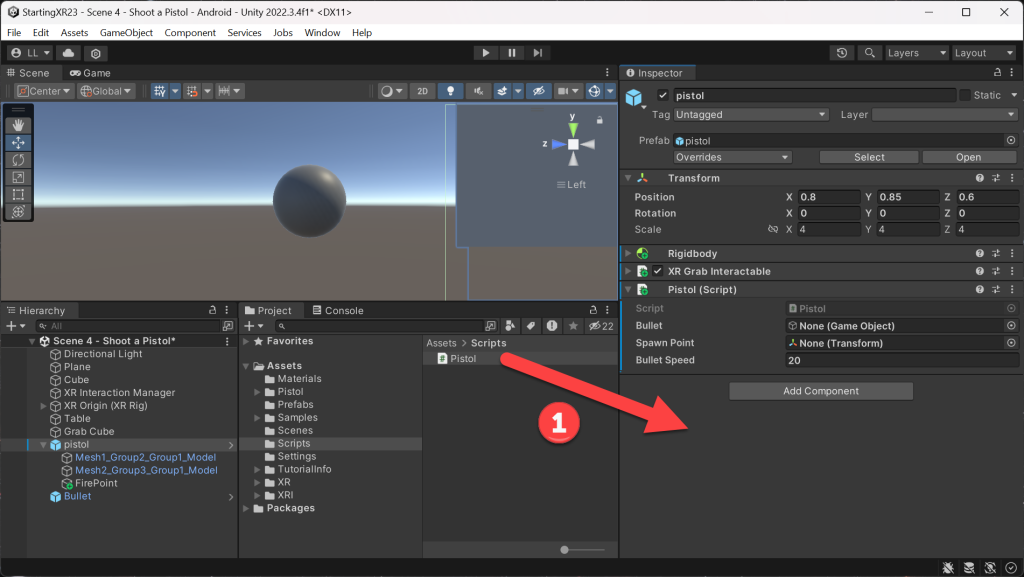Open the global Search magnifier
This screenshot has width=1024, height=577.
[869, 53]
